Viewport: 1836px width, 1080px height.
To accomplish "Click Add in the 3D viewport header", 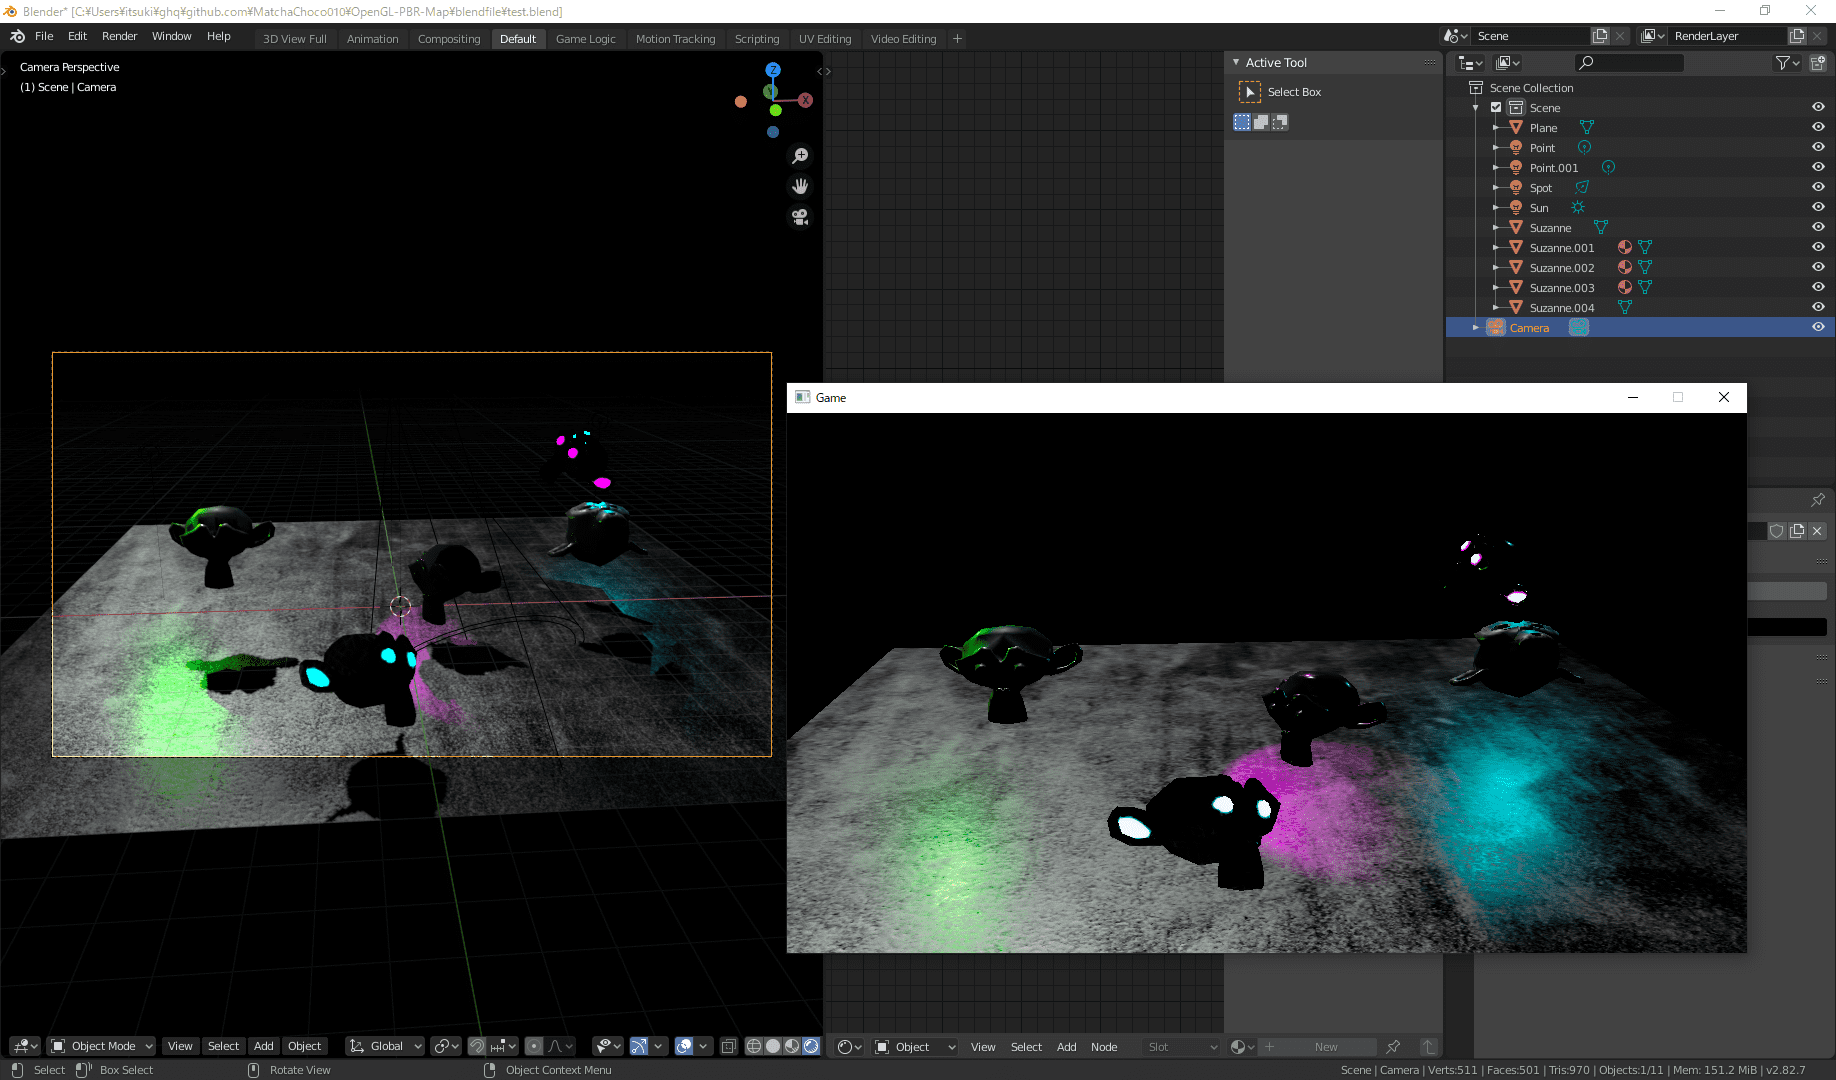I will (x=263, y=1046).
